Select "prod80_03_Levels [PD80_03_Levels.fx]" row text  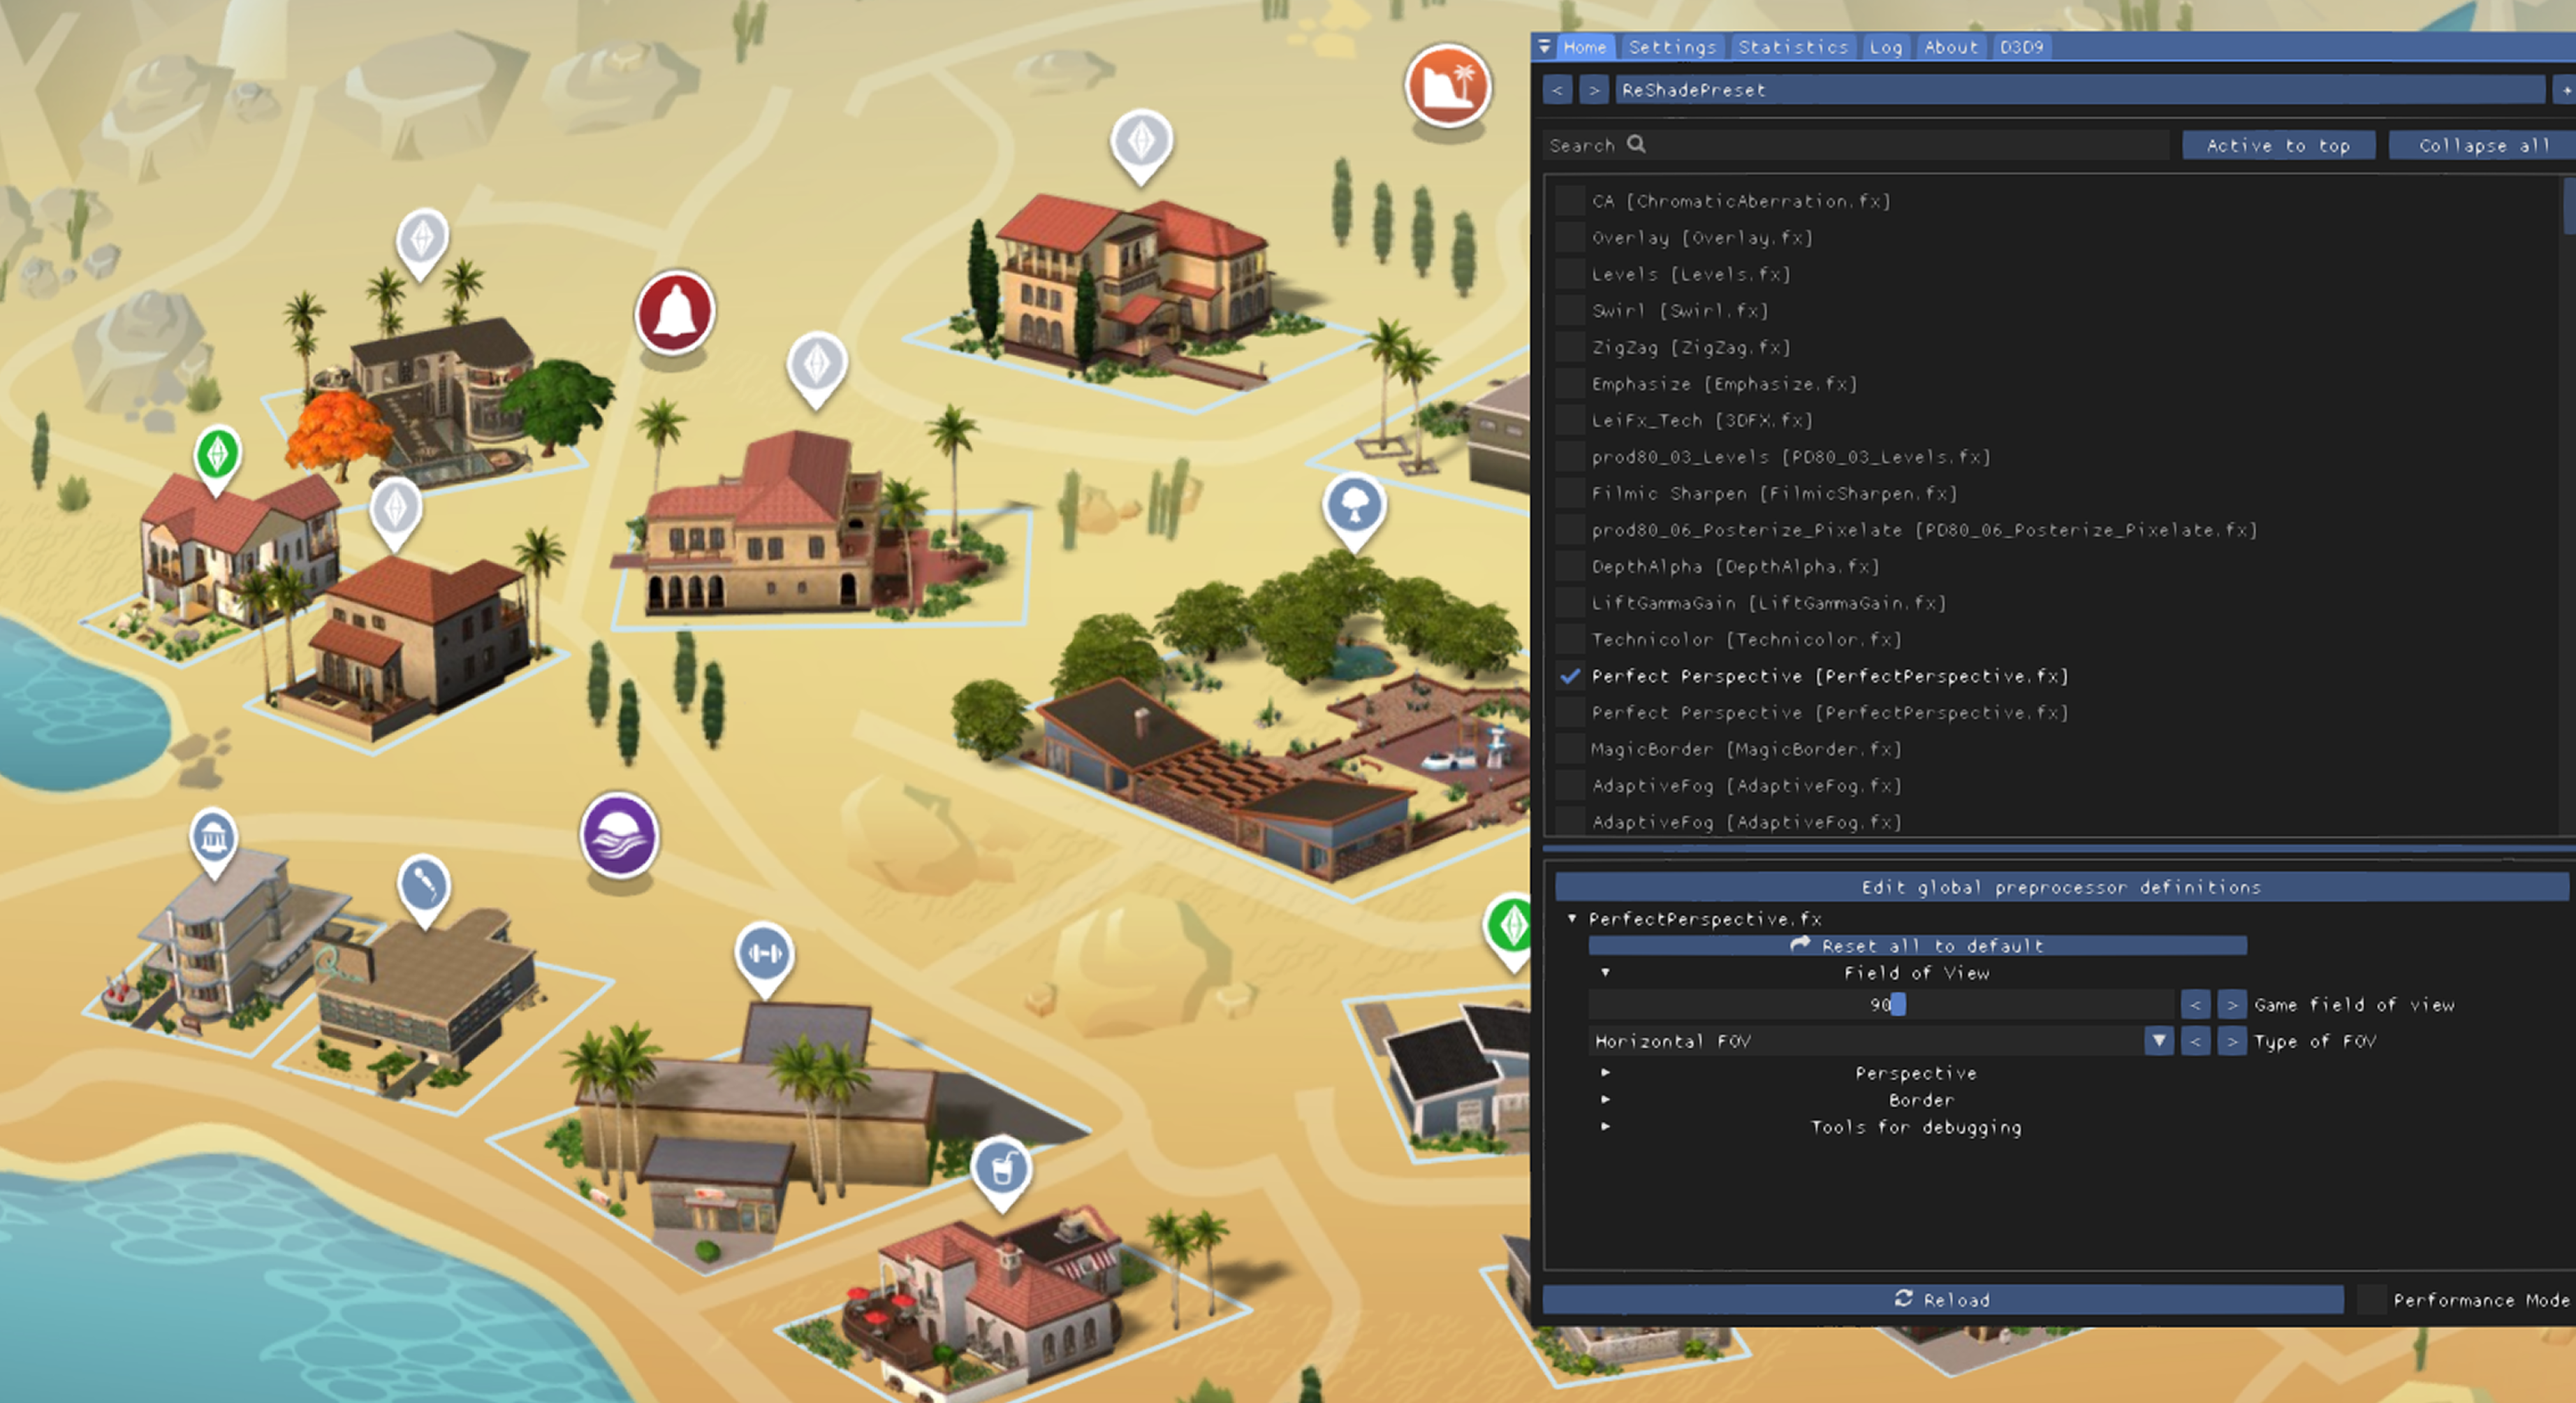point(1791,457)
